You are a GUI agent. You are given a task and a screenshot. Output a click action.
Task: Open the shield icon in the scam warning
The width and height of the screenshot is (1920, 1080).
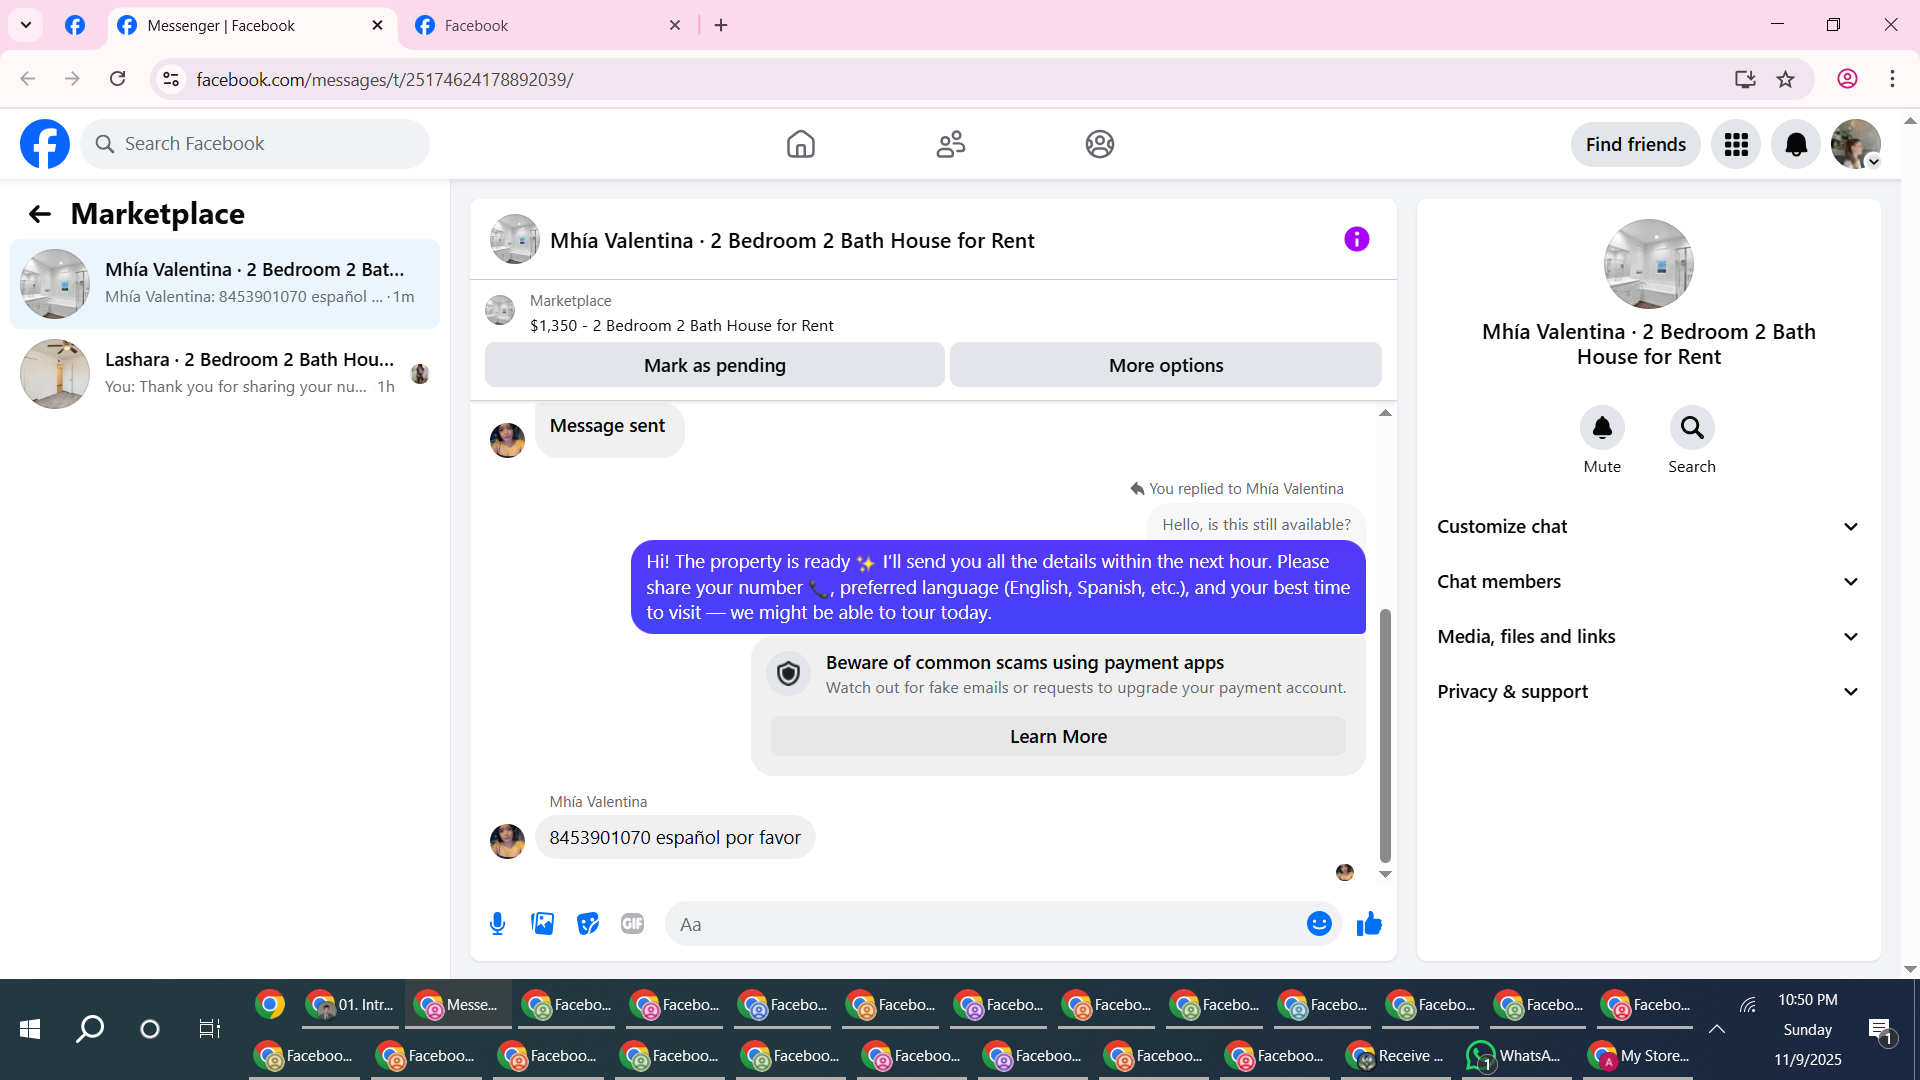click(x=788, y=674)
